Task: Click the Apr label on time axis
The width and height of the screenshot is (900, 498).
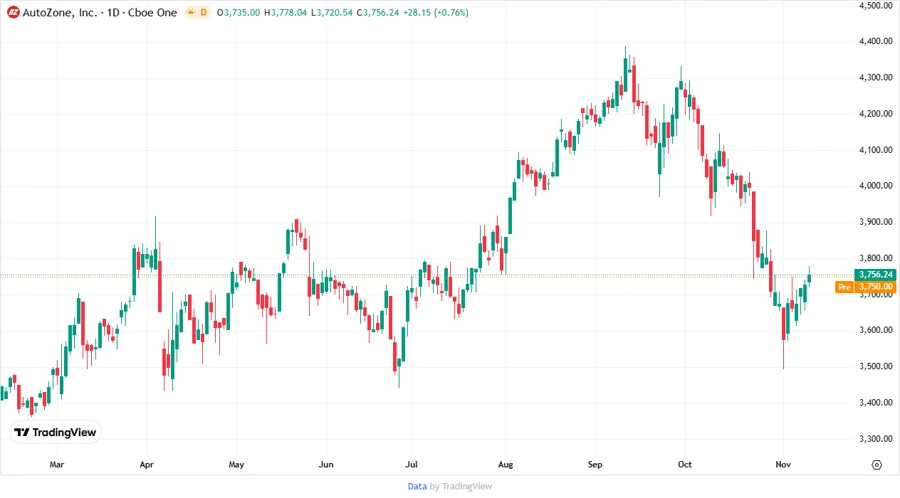Action: coord(146,464)
